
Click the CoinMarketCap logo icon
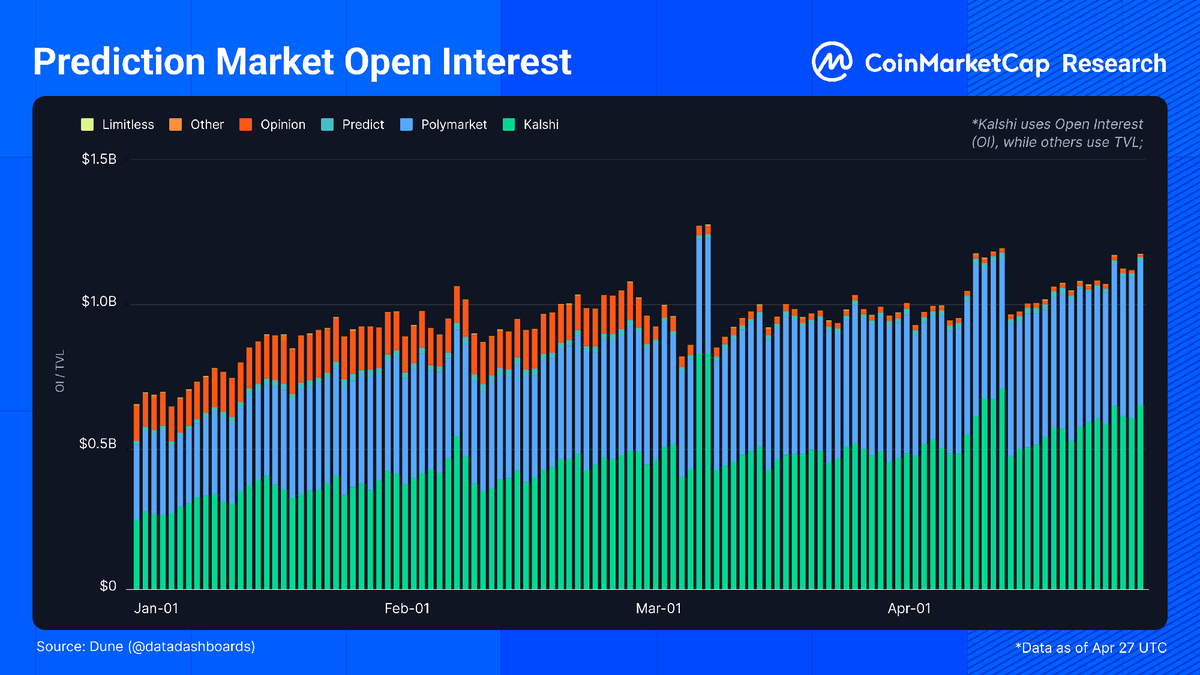click(x=832, y=63)
